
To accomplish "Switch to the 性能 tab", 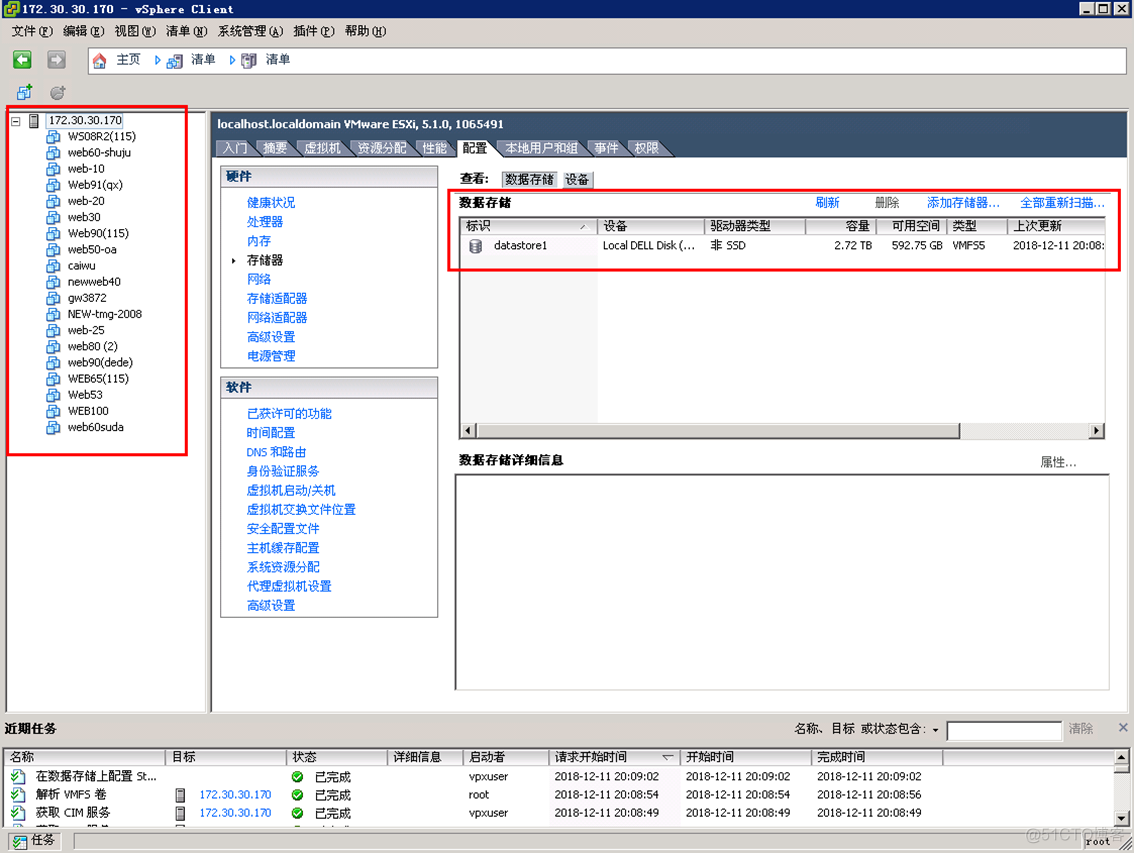I will coord(434,148).
